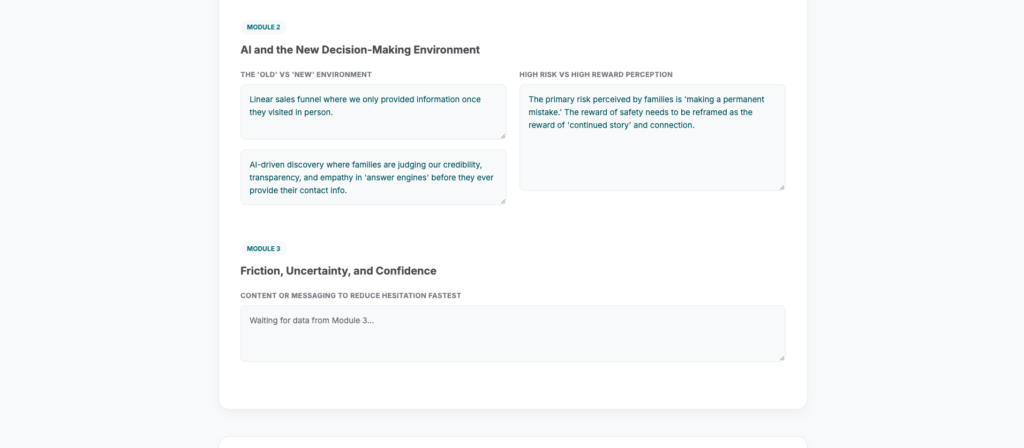Select the MODULE 2 badge
The image size is (1024, 448).
pos(263,27)
